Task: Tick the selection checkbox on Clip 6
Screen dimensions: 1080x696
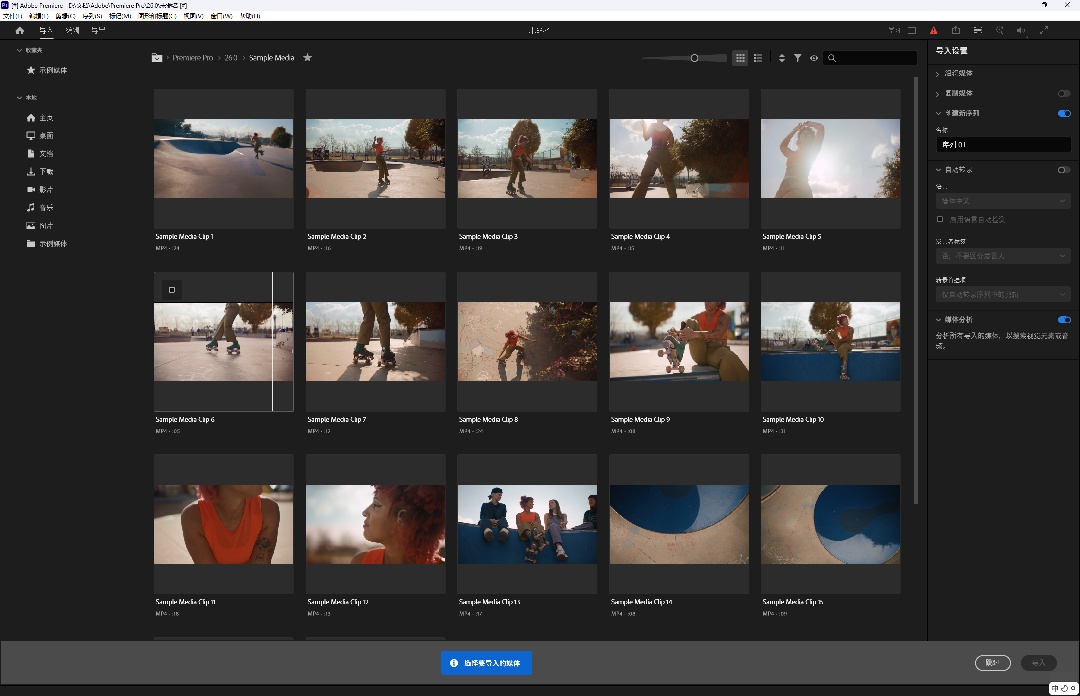Action: click(x=172, y=290)
